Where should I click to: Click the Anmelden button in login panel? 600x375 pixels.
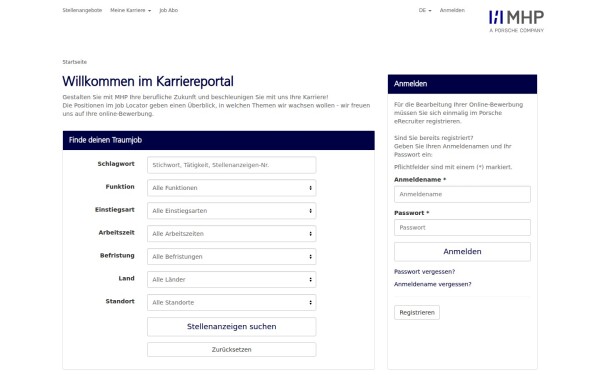[x=462, y=252]
